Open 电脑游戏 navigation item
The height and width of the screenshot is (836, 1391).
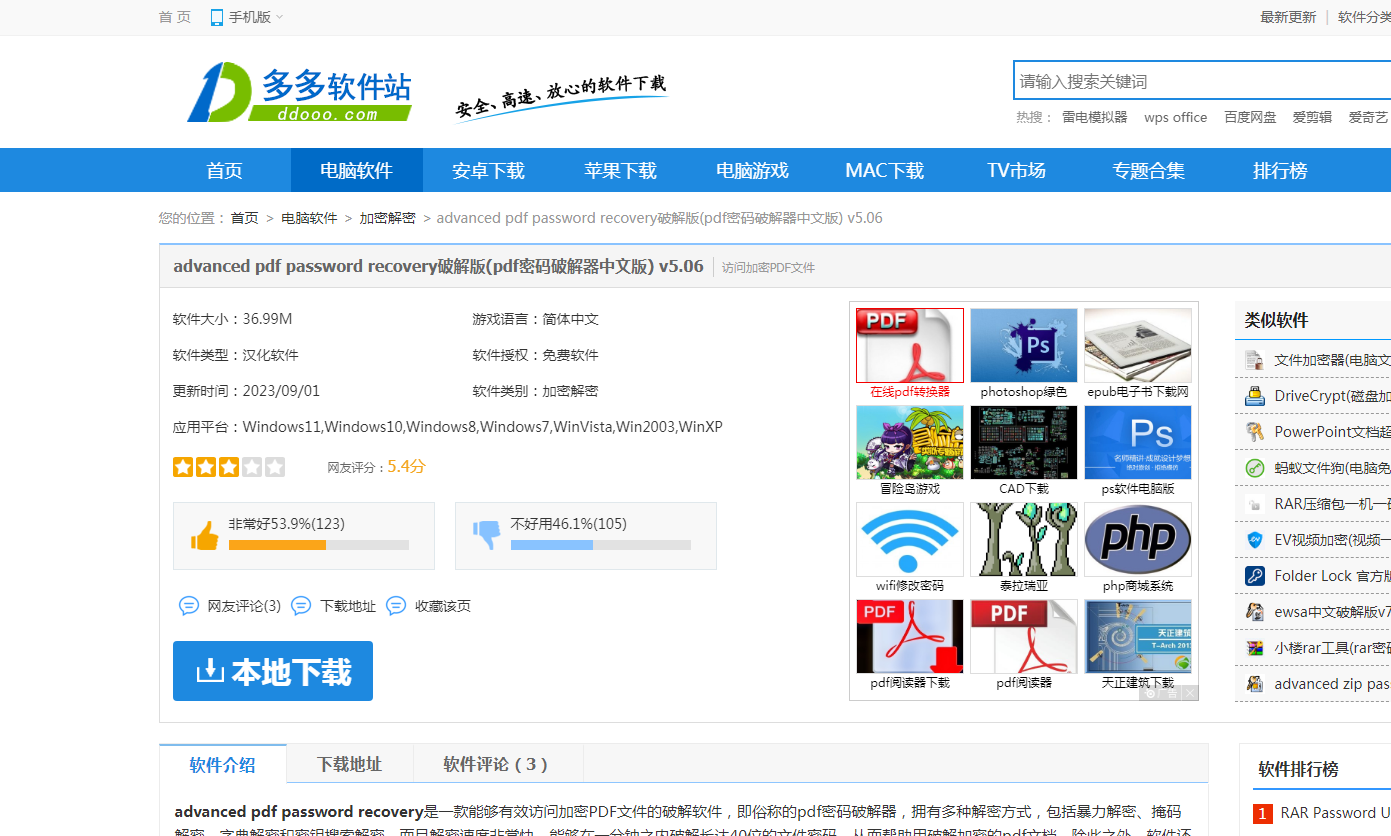tap(753, 170)
